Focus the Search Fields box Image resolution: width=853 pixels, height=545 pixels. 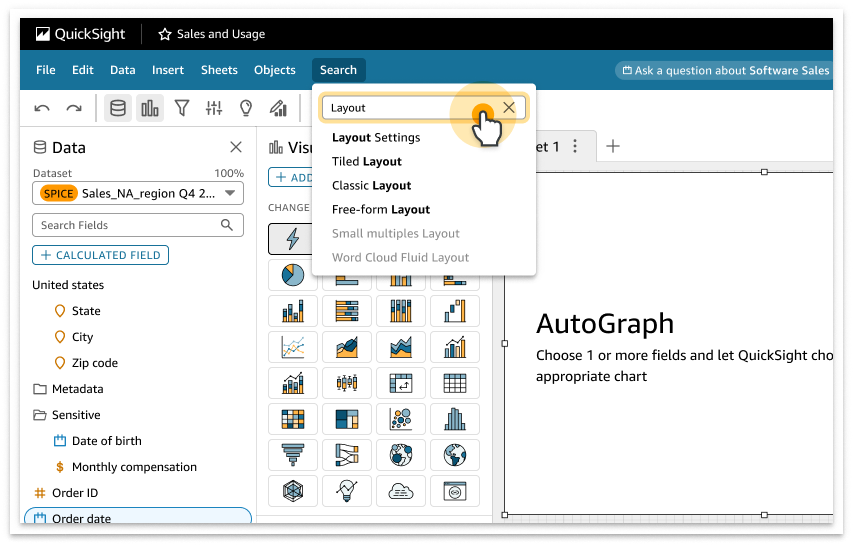click(x=138, y=225)
